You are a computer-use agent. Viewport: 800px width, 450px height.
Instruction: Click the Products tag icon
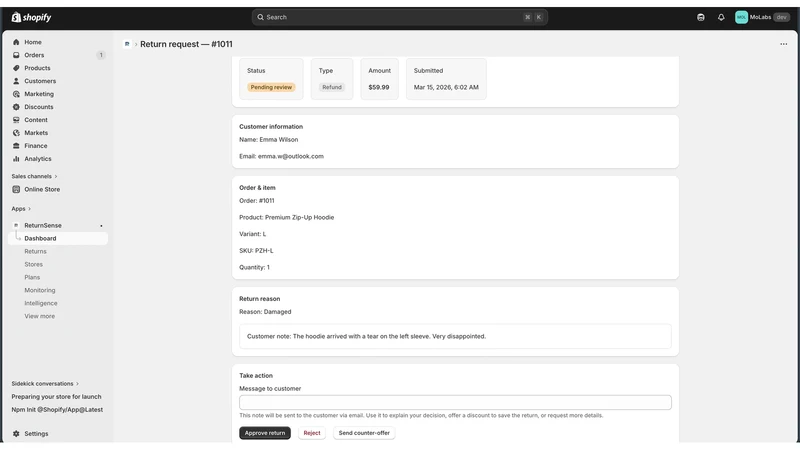click(16, 68)
